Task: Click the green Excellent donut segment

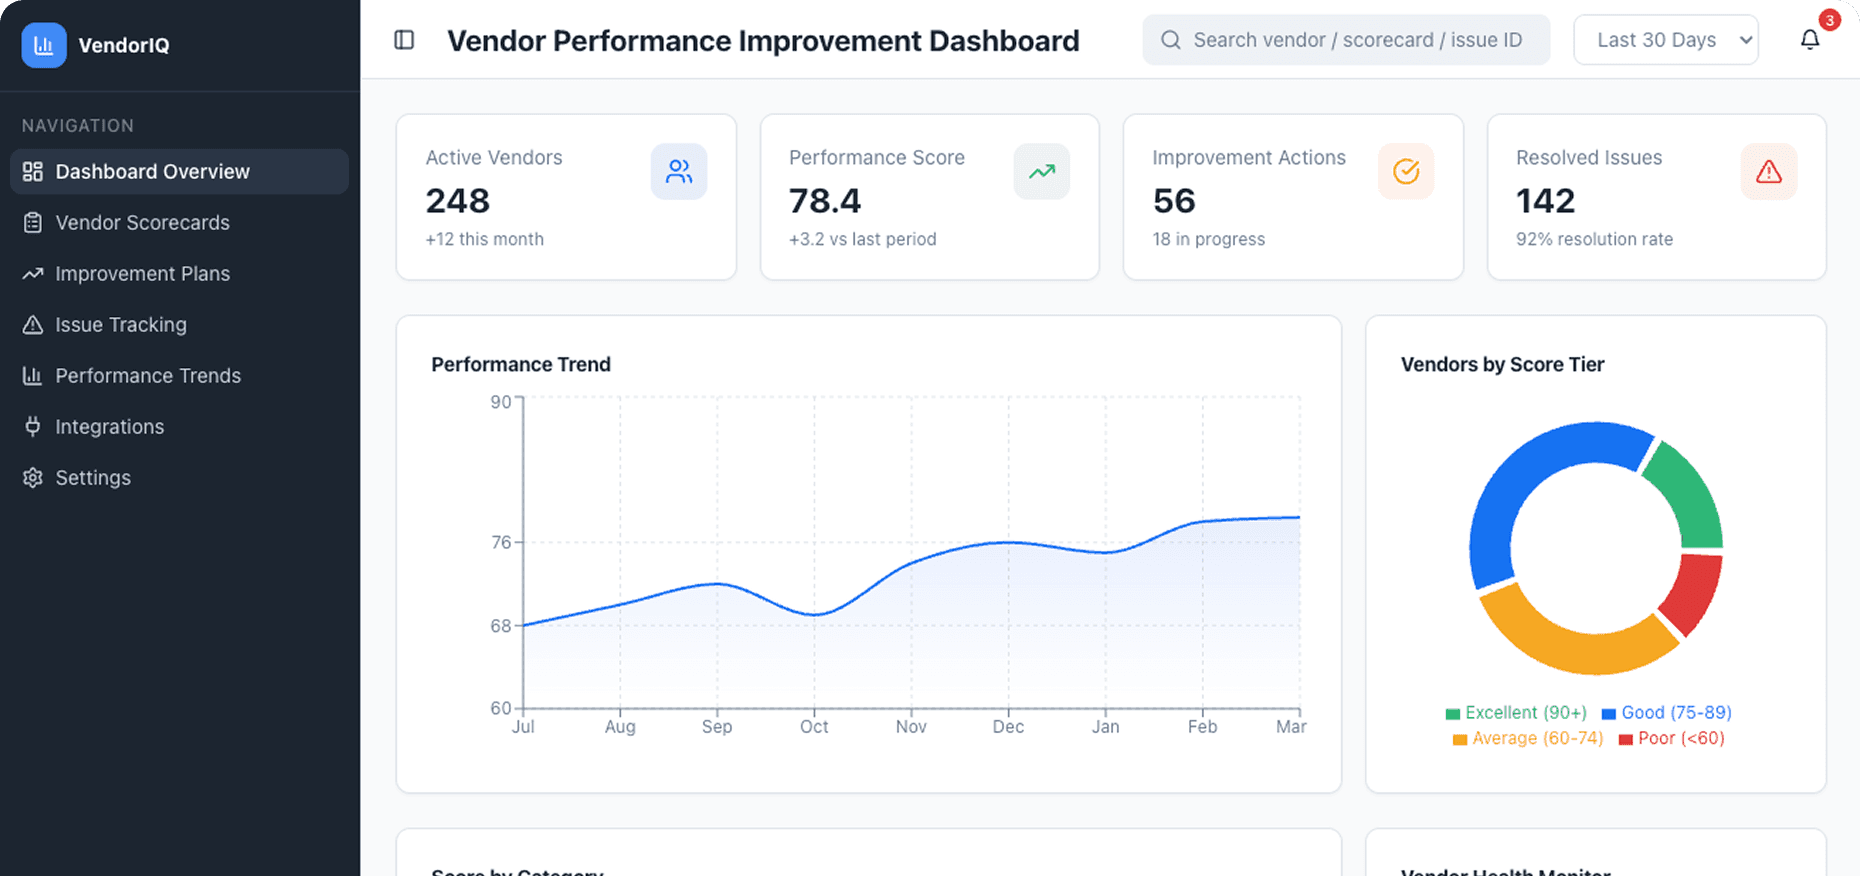Action: pyautogui.click(x=1691, y=498)
